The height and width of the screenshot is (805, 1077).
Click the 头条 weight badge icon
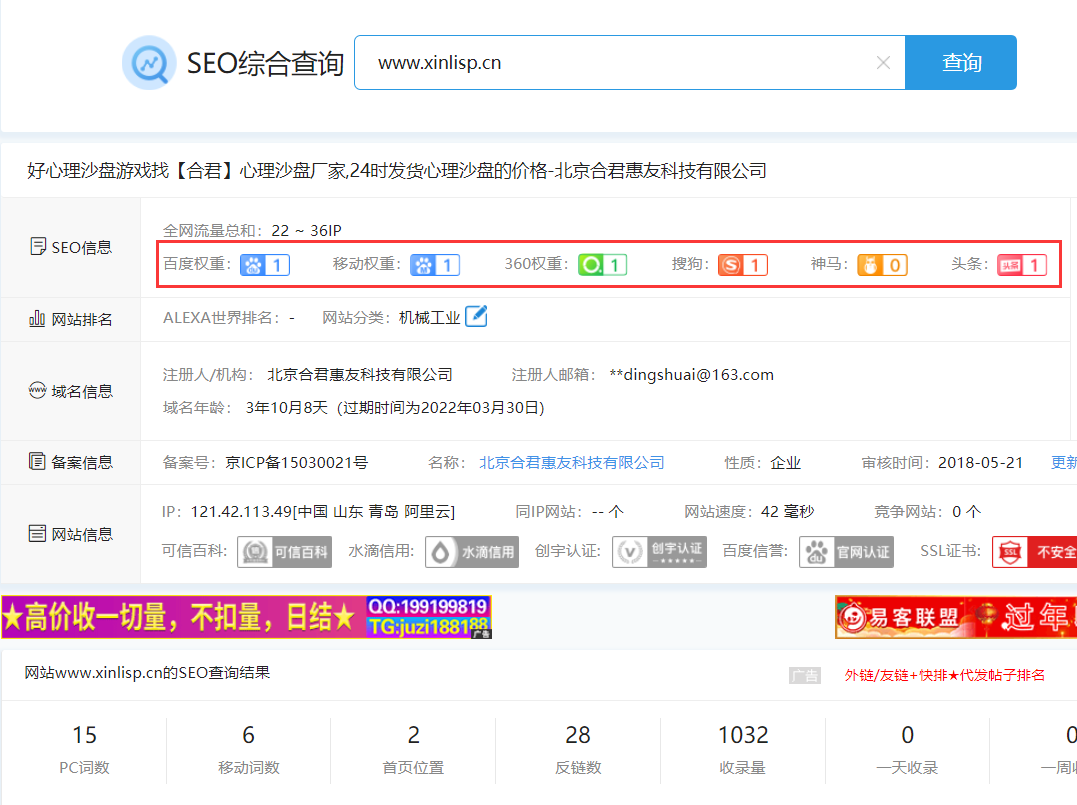coord(1022,265)
